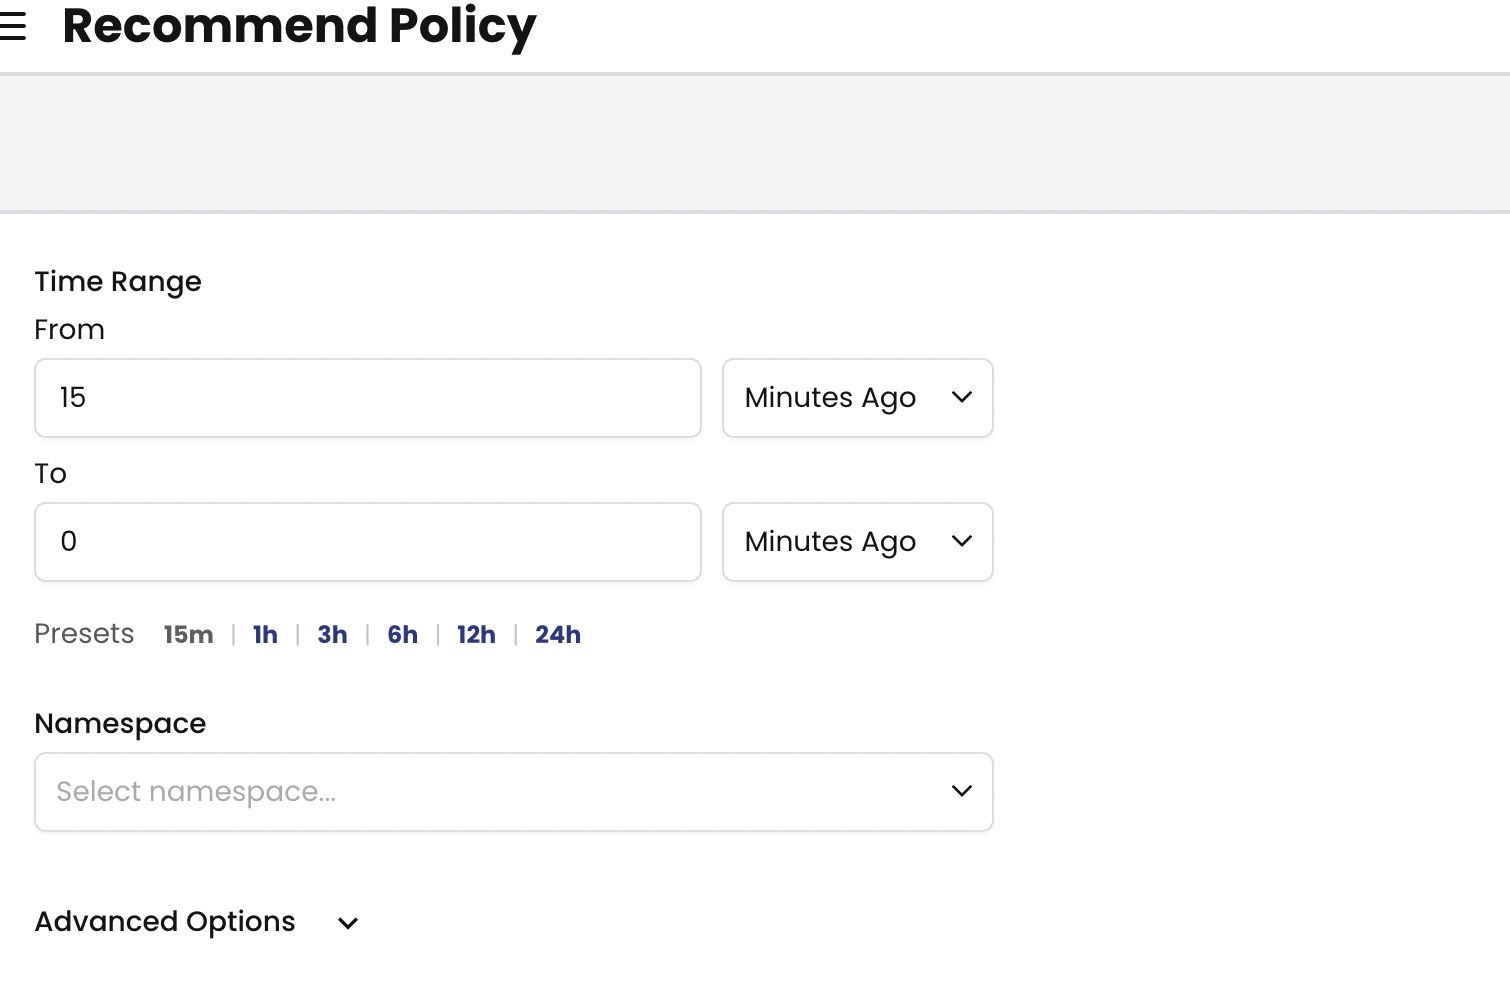Click the Recommend Policy page title
This screenshot has height=990, width=1510.
299,26
